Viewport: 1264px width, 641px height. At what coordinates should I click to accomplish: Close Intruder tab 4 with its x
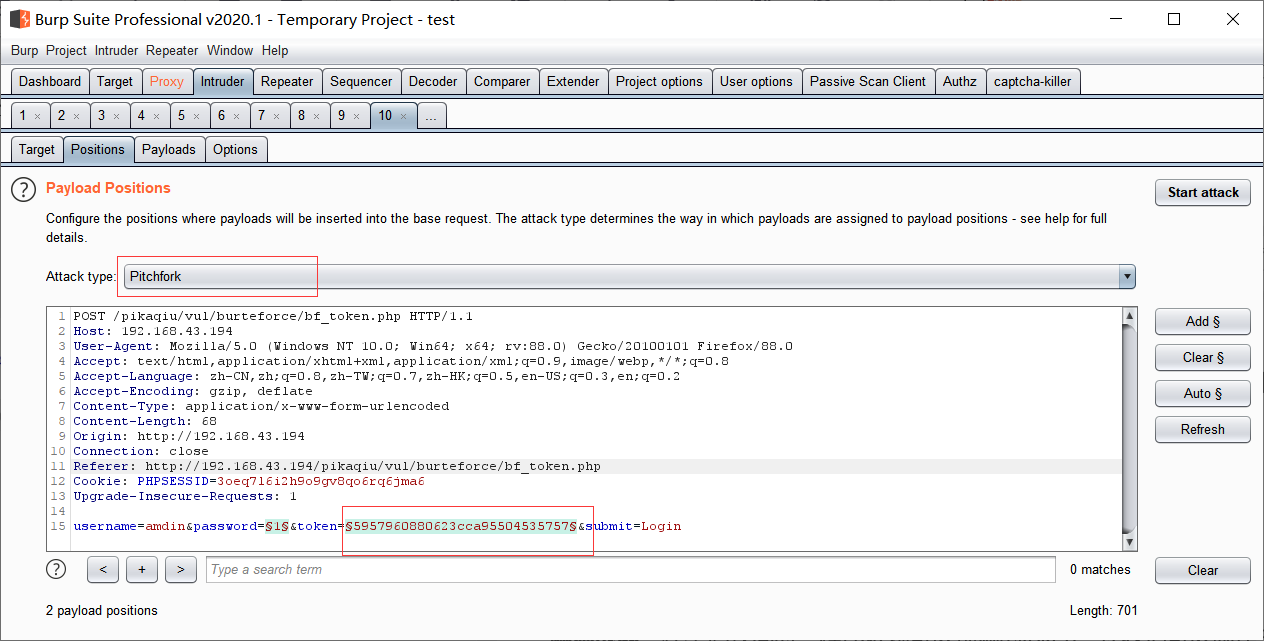pyautogui.click(x=156, y=116)
